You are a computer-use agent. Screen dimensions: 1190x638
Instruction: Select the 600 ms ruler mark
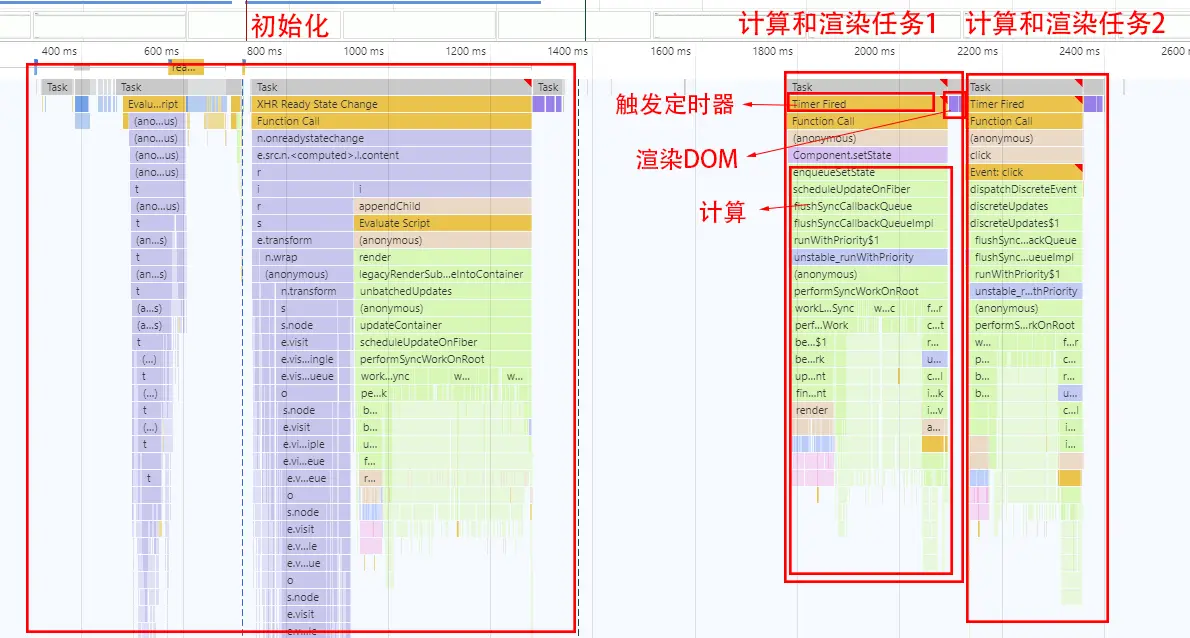coord(161,52)
